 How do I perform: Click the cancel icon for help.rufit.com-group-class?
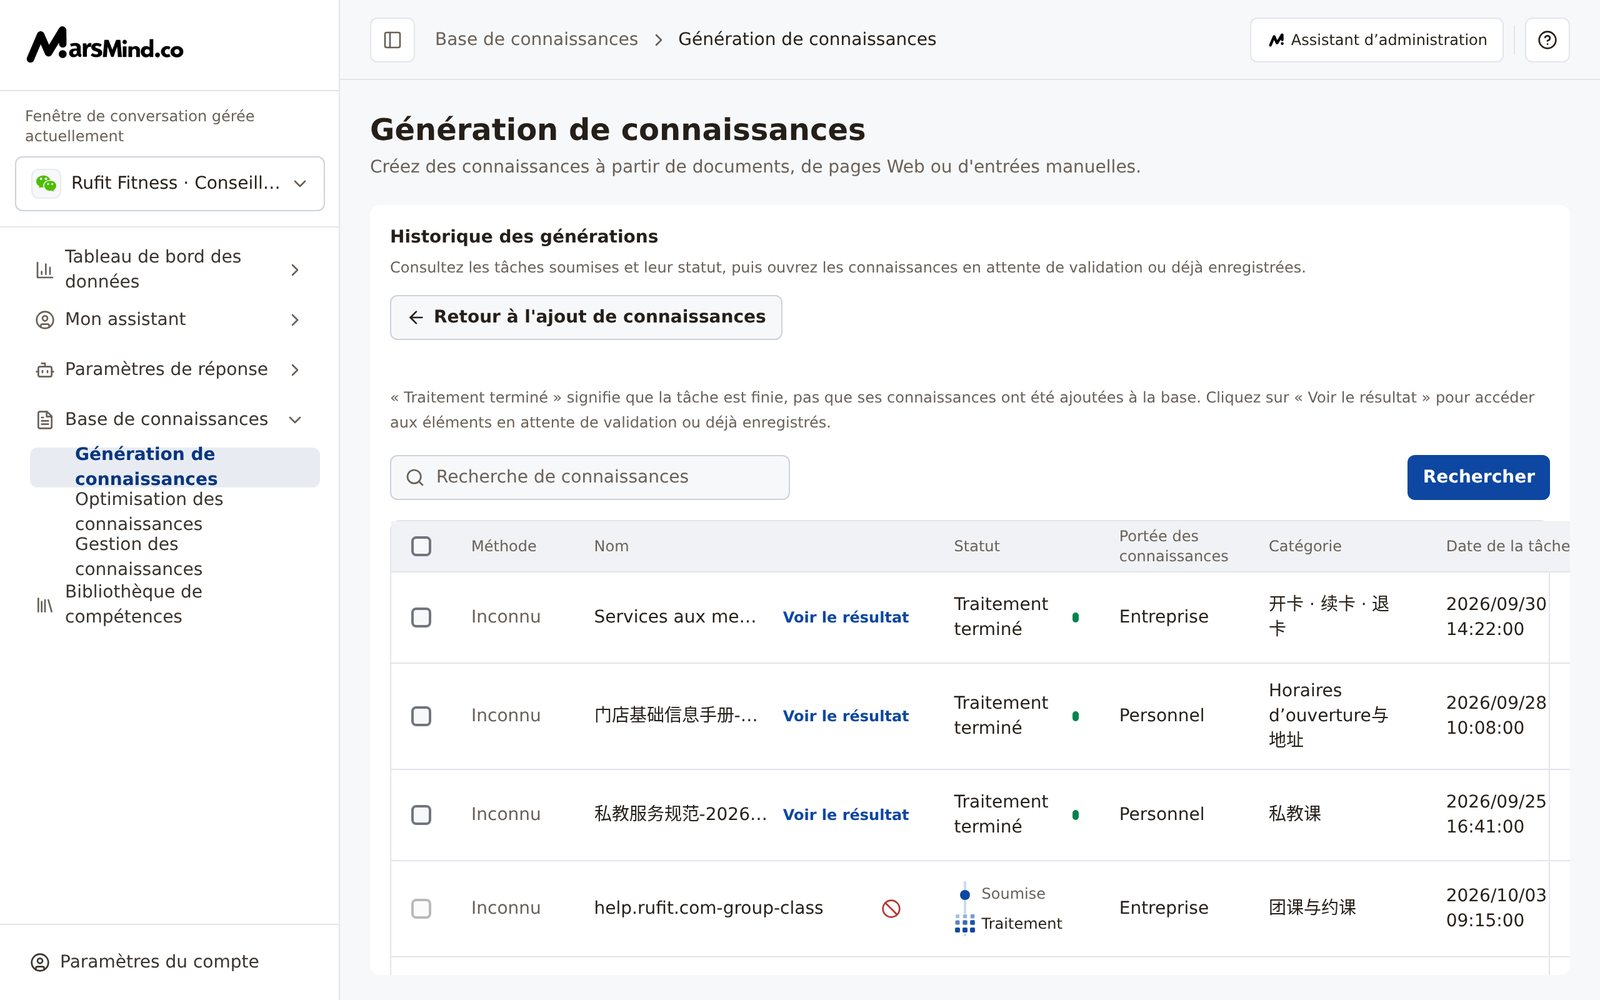[891, 908]
